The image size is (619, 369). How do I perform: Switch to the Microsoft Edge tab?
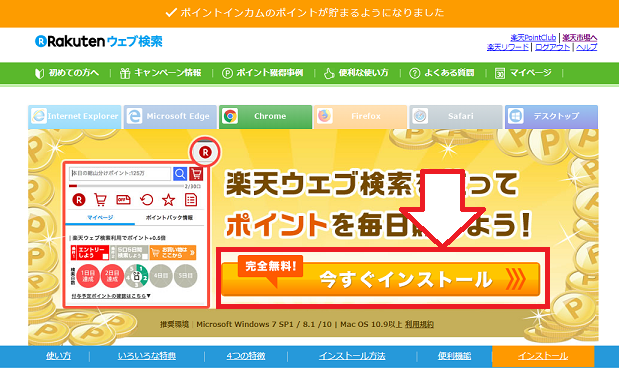tap(170, 116)
